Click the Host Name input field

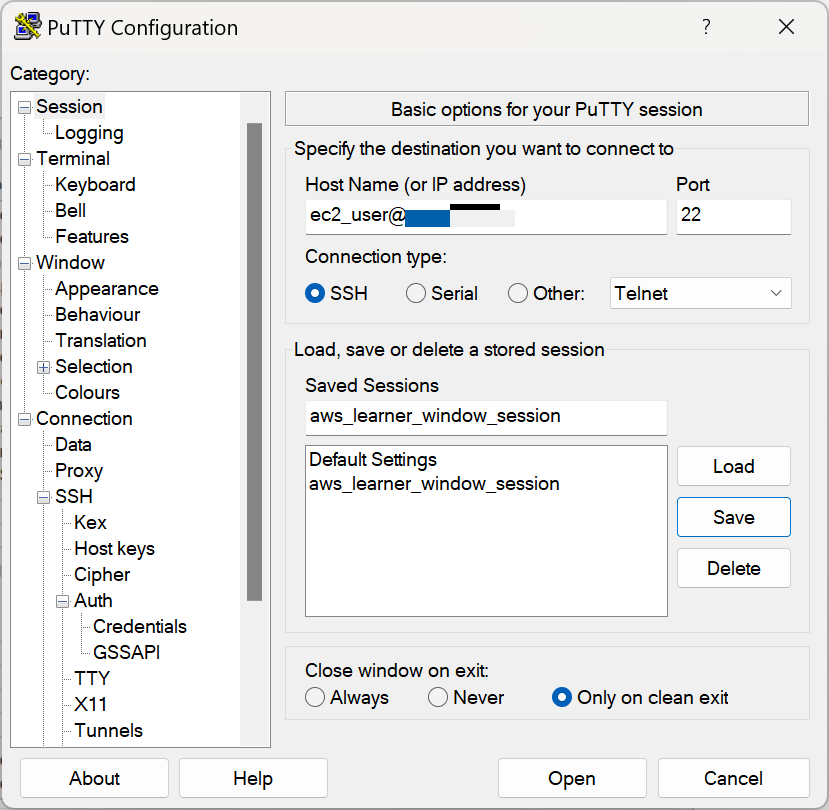[486, 217]
